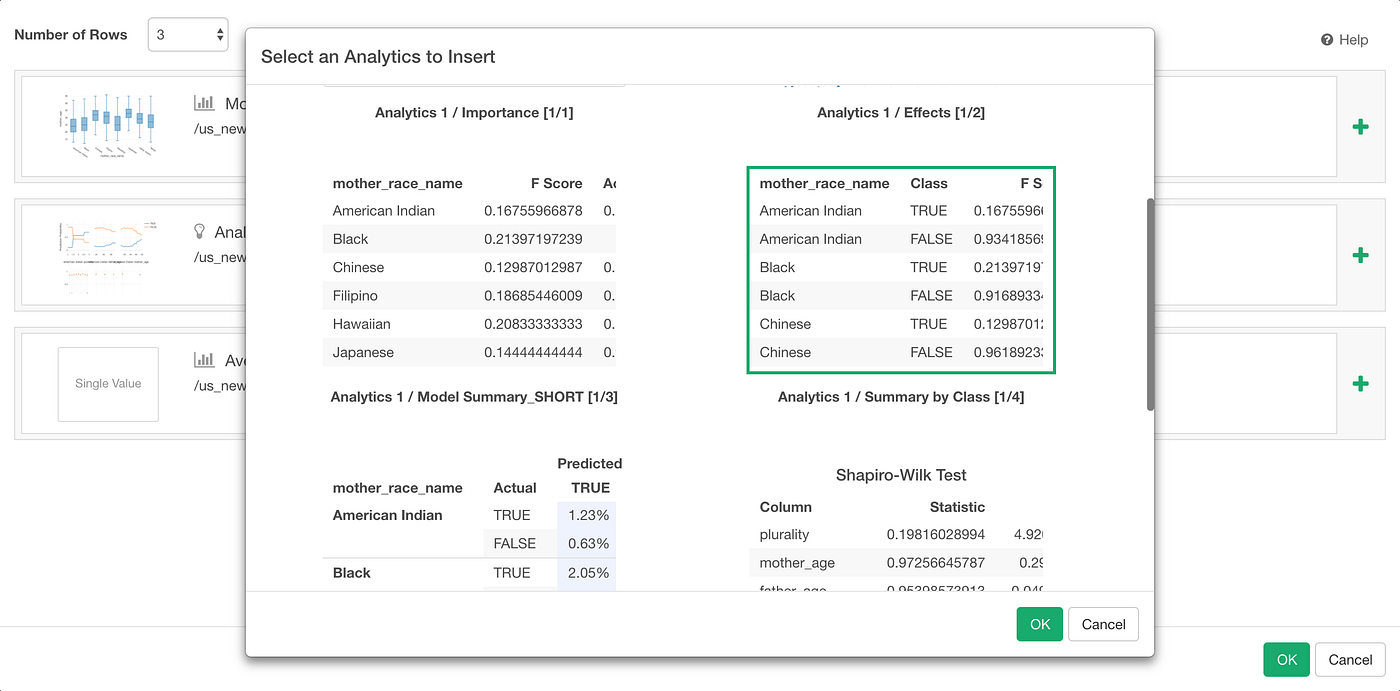This screenshot has height=691, width=1400.
Task: Click the OK button at the bottom right
Action: point(1286,659)
